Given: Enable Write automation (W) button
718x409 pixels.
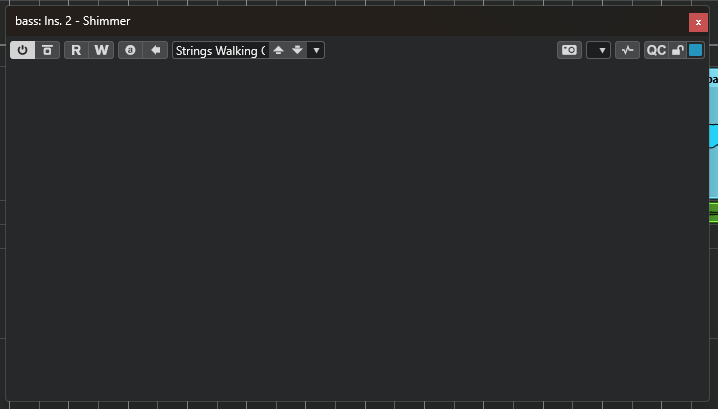Looking at the screenshot, I should pos(101,50).
